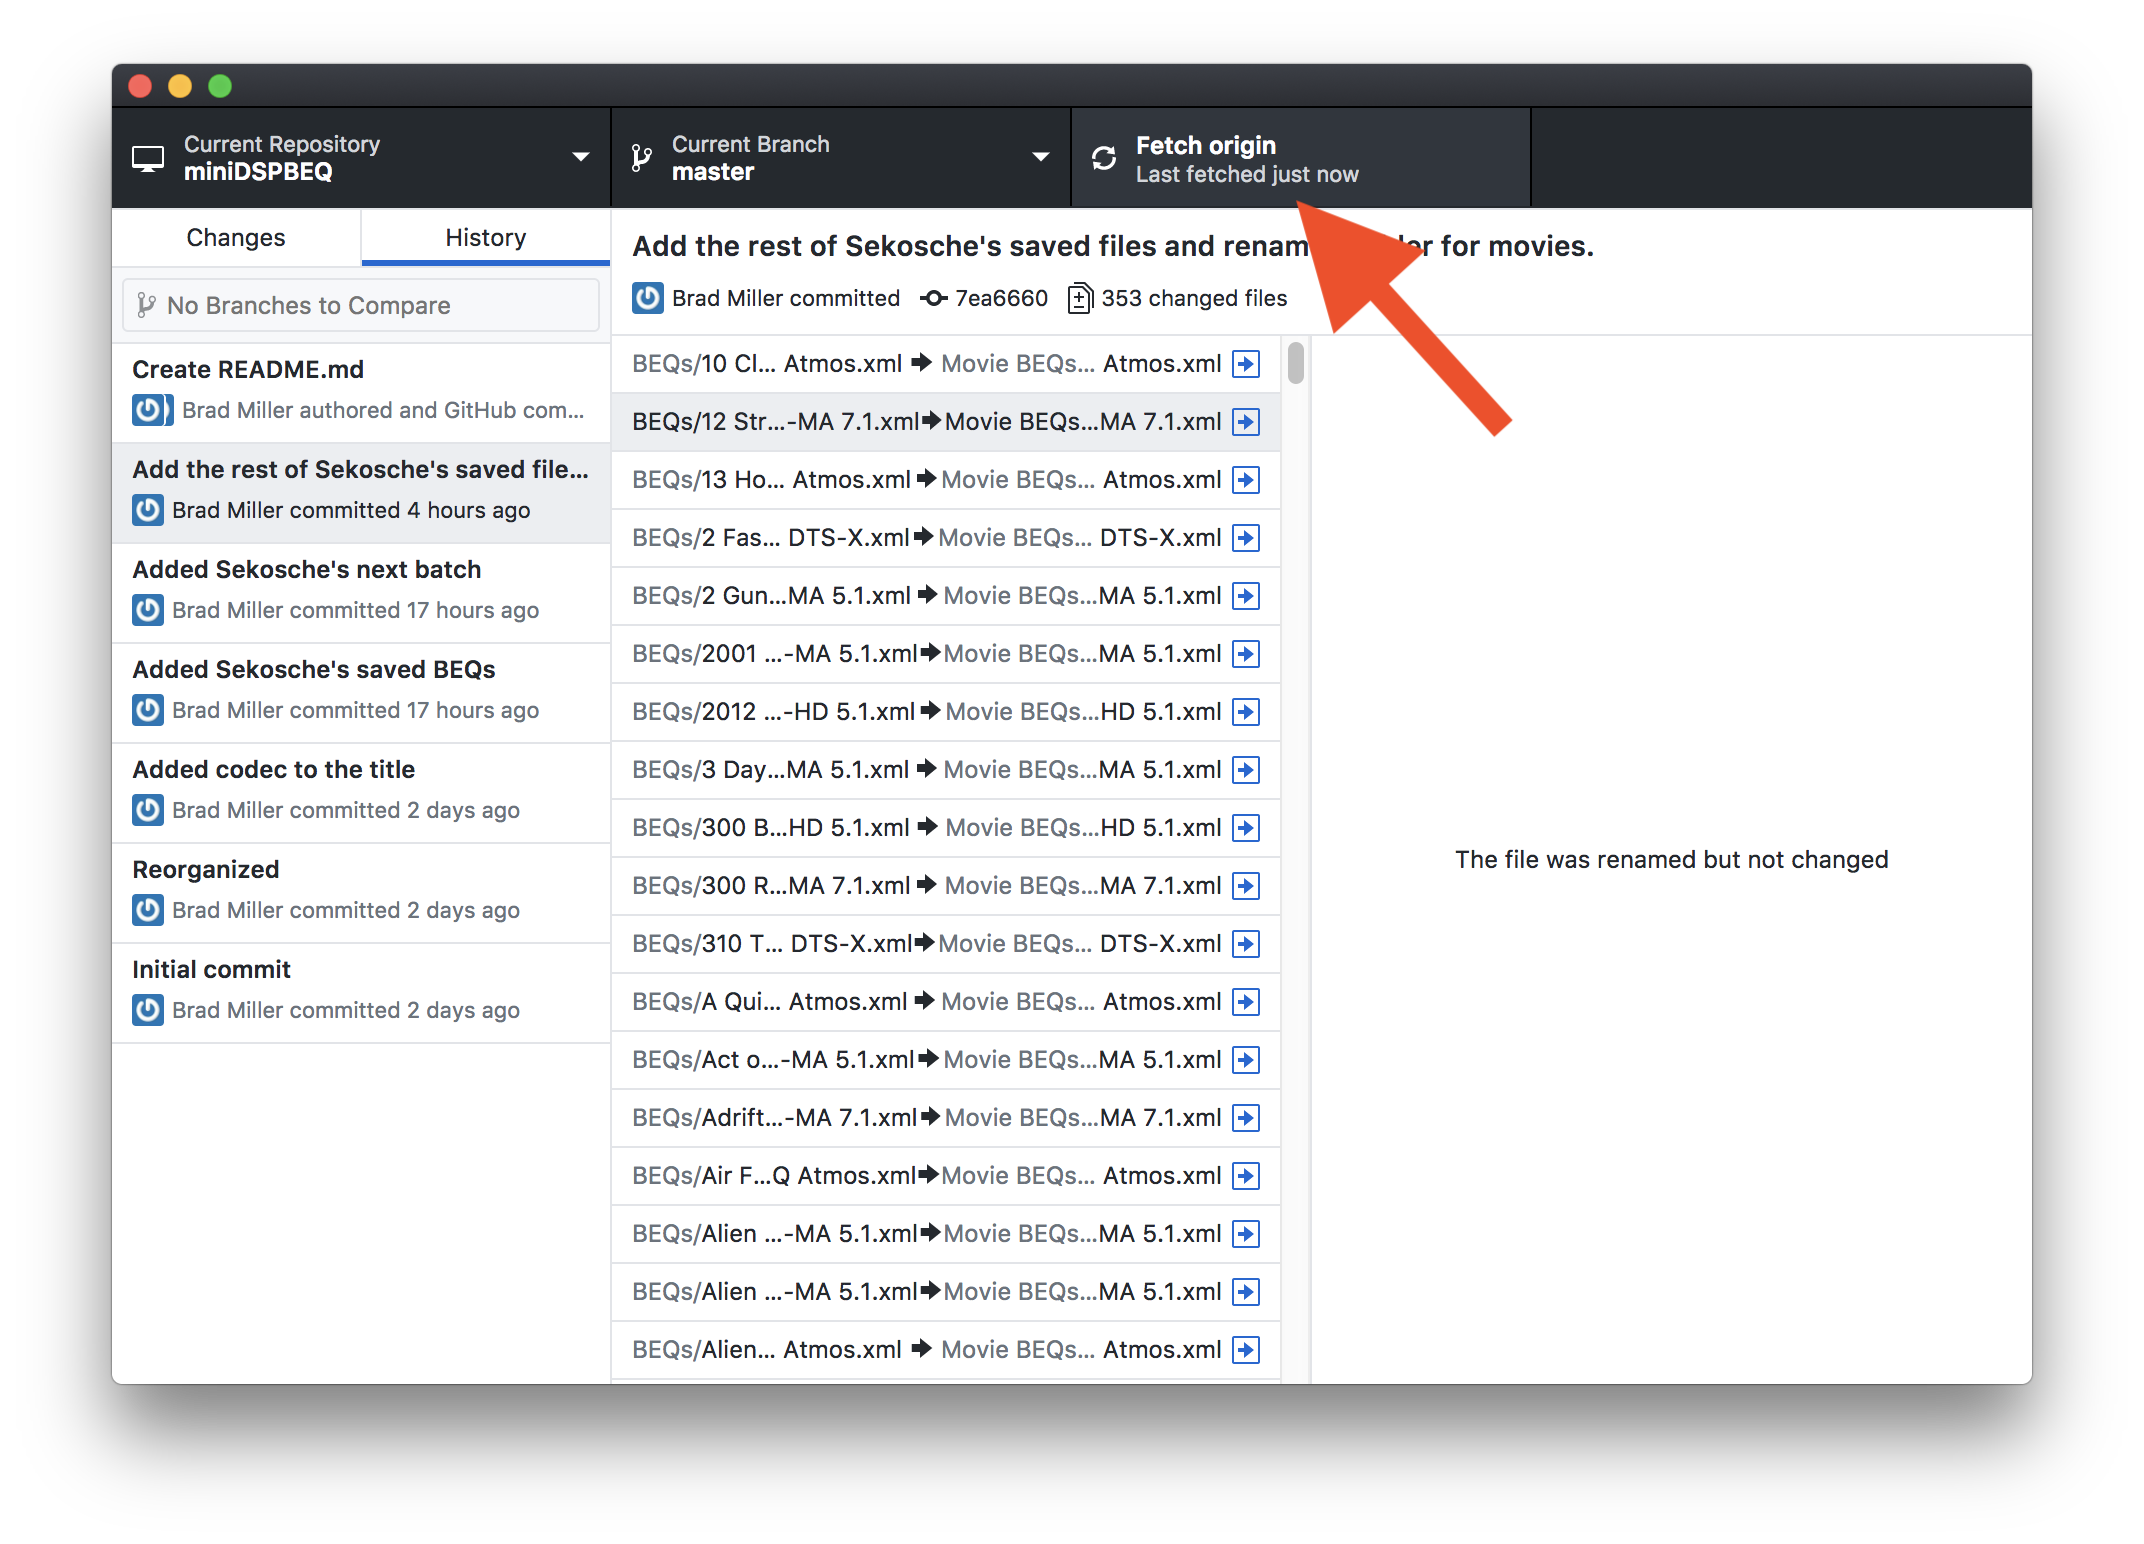
Task: Click renamed status icon for BEQs/10 Cl... Atmos.xml
Action: 1246,364
